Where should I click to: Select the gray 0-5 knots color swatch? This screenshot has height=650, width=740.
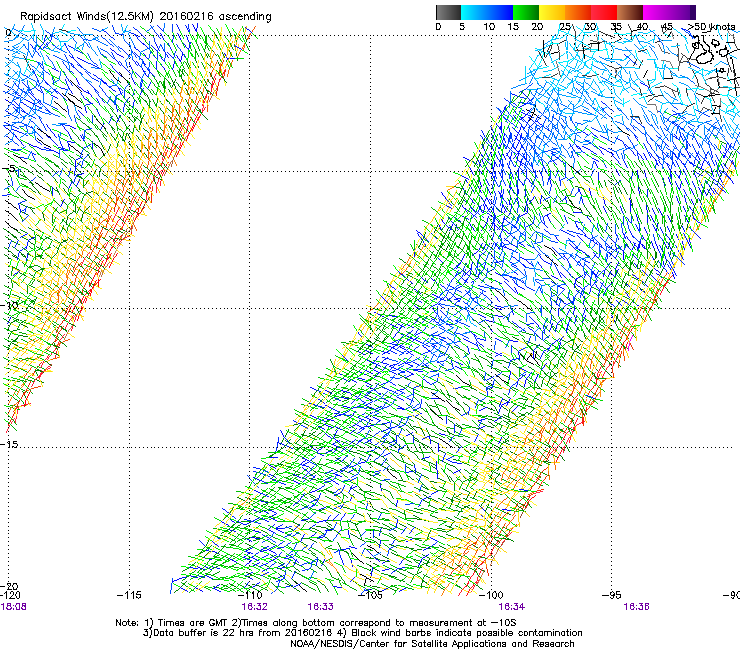(448, 12)
